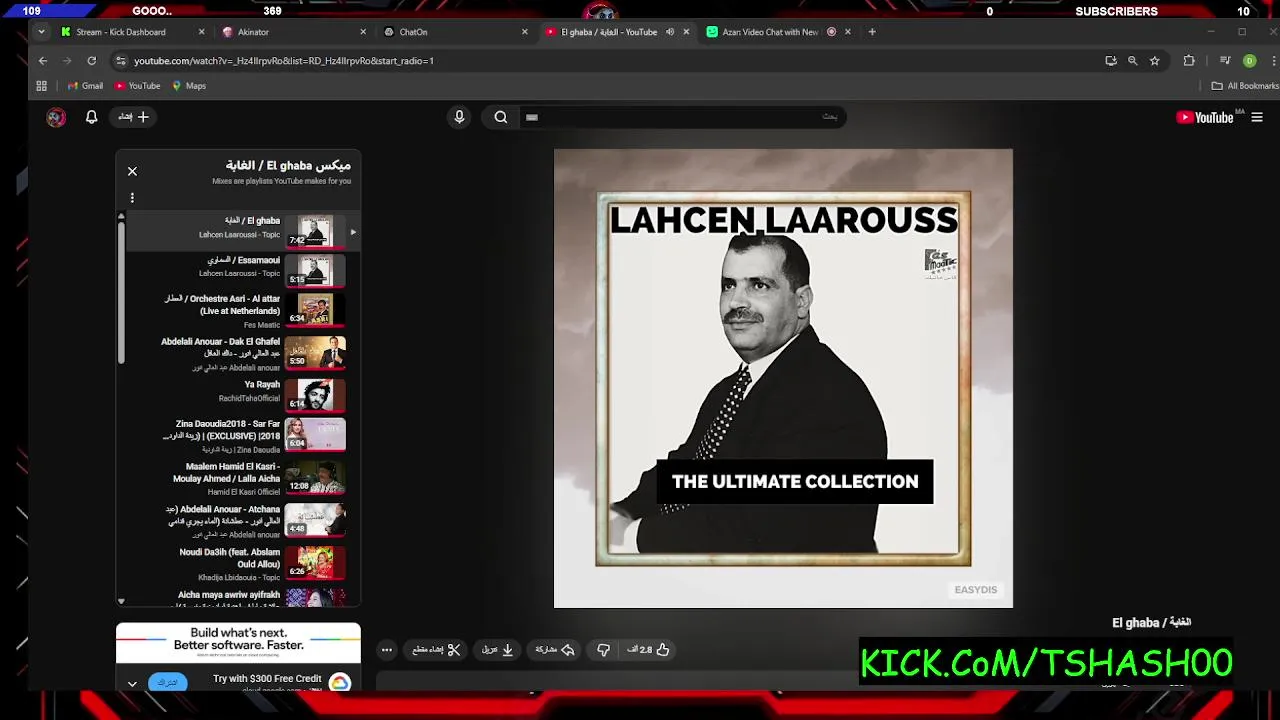Dislike the video with the thumbs-down button
Screen dimensions: 1280x720
click(x=603, y=650)
